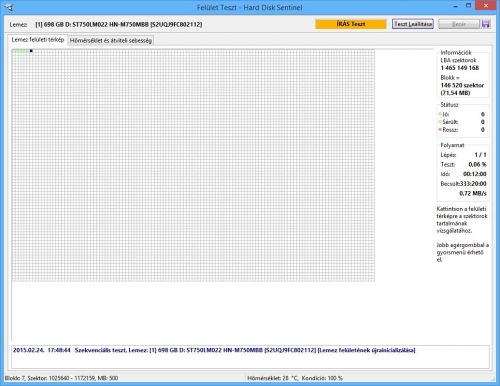
Task: Click the save floppy disk icon
Action: pos(486,24)
